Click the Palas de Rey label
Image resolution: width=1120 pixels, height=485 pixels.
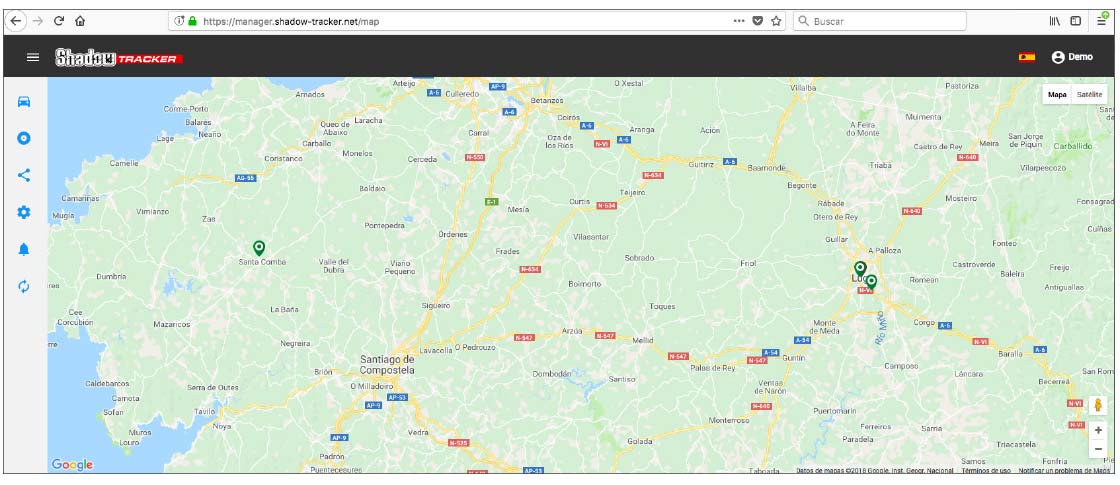point(713,368)
